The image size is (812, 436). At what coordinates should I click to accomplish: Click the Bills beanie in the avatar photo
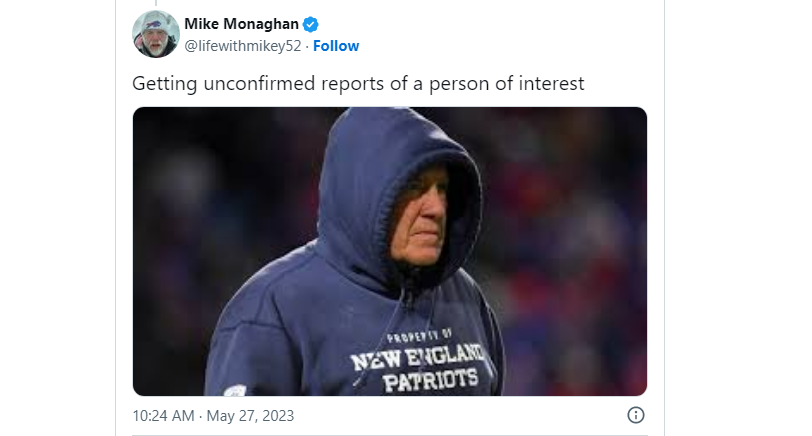[x=154, y=22]
